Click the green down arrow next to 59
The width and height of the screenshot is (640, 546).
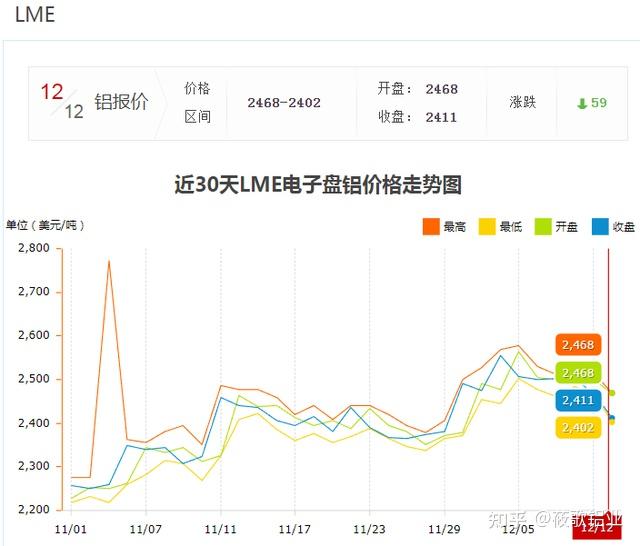pos(582,103)
